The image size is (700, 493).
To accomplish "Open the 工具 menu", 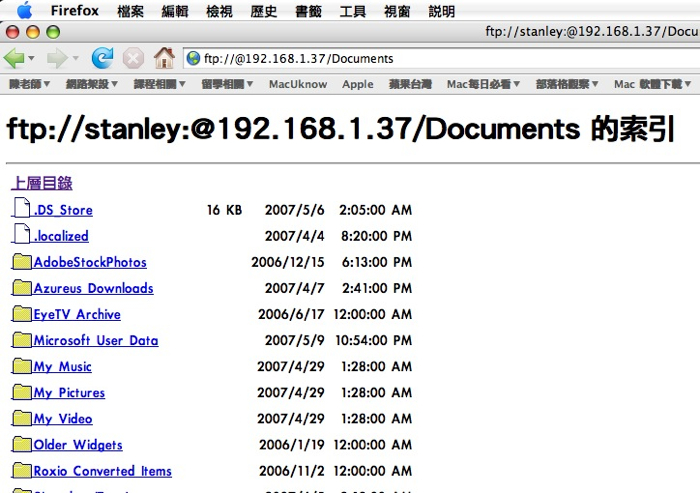I will (352, 11).
